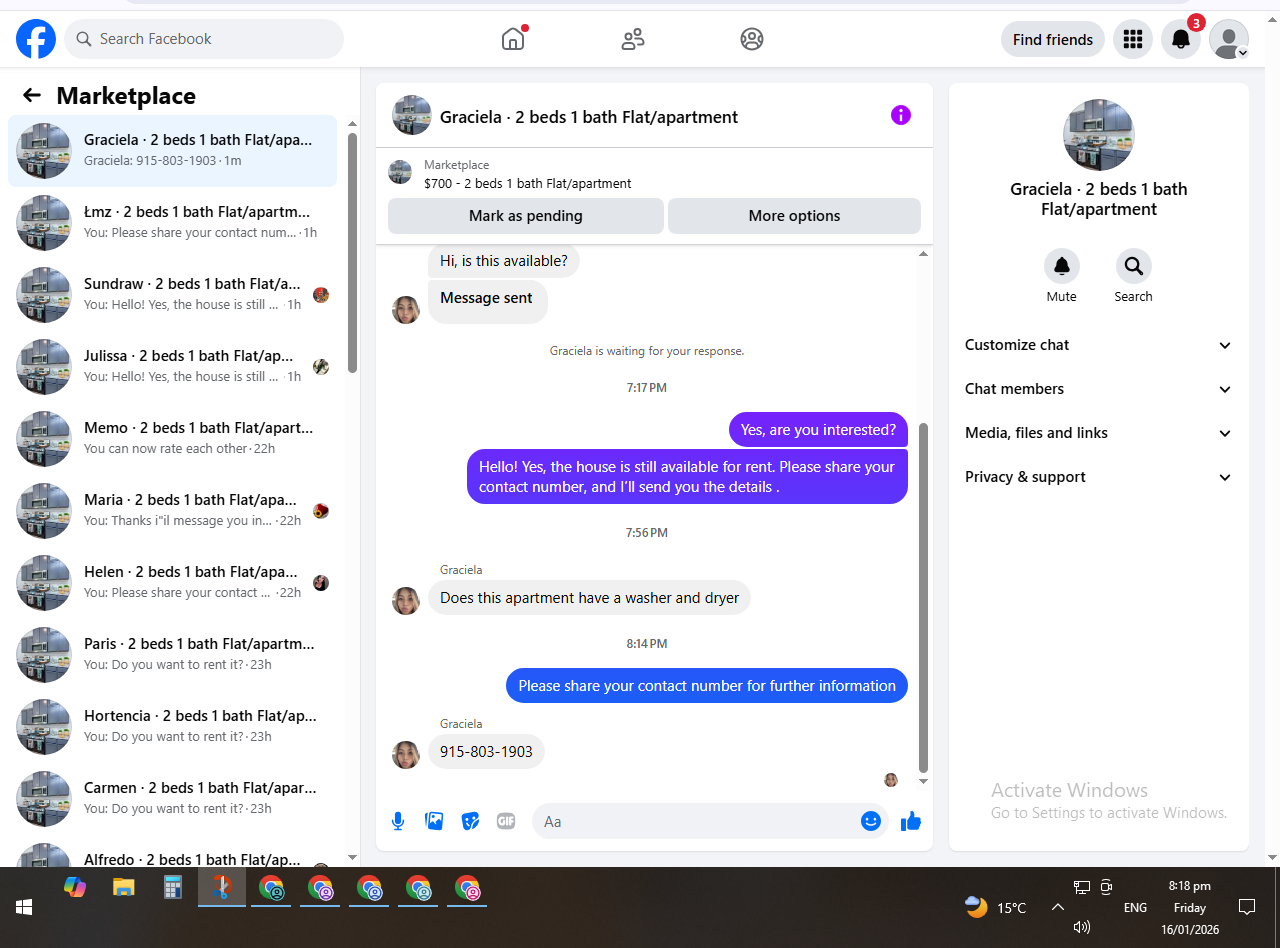This screenshot has width=1280, height=948.
Task: Go back with the Marketplace arrow
Action: coord(32,95)
